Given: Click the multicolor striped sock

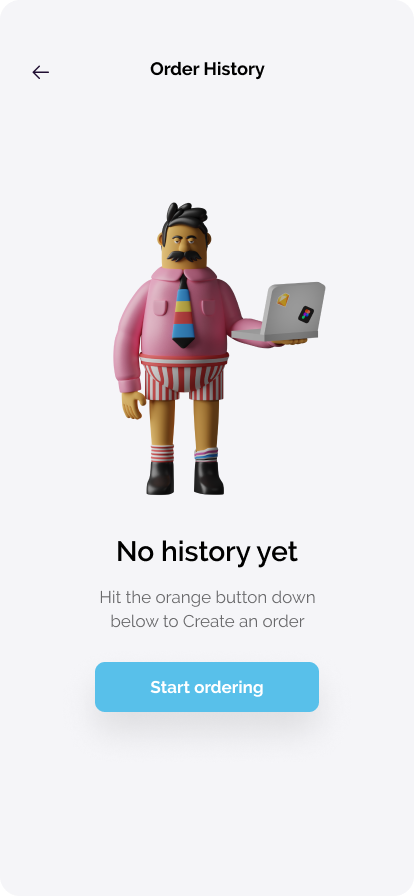Looking at the screenshot, I should tap(206, 455).
